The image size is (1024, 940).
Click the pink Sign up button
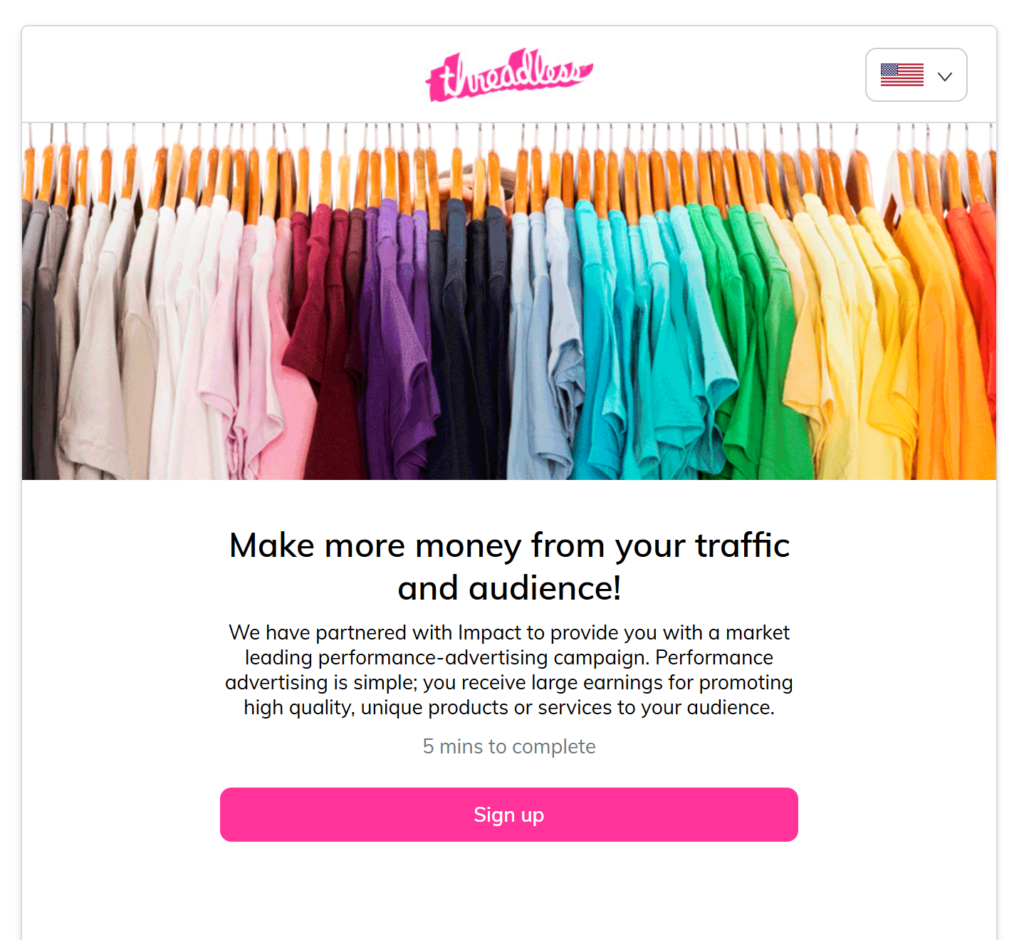pyautogui.click(x=509, y=815)
